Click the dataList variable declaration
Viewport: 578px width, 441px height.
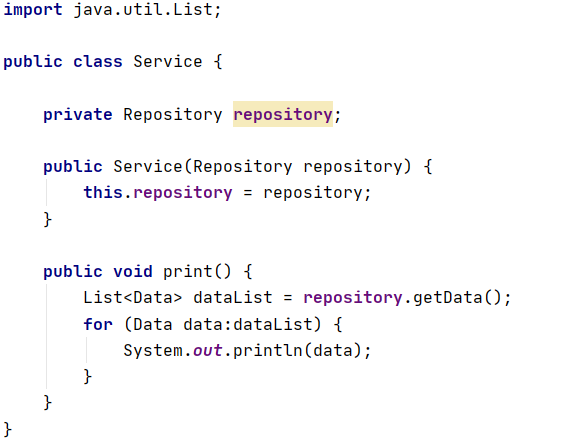coord(233,298)
